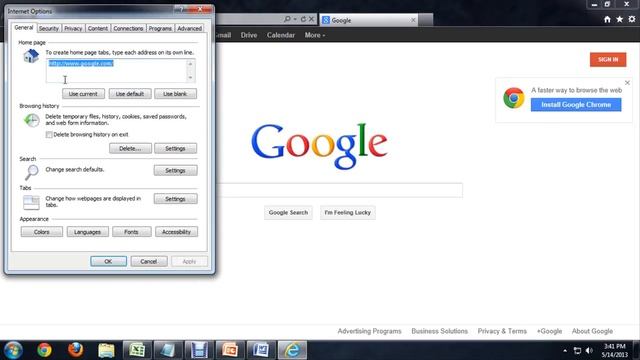Open volume control in system tray
The width and height of the screenshot is (640, 360).
589,351
